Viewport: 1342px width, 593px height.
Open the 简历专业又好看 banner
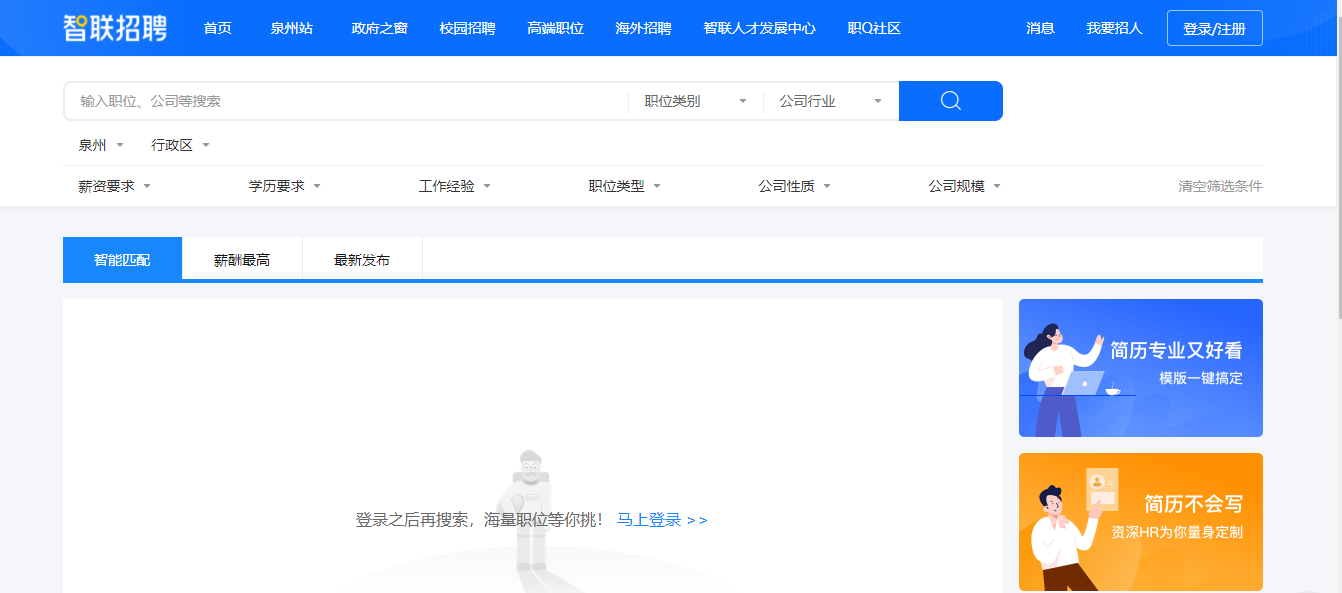pos(1141,368)
